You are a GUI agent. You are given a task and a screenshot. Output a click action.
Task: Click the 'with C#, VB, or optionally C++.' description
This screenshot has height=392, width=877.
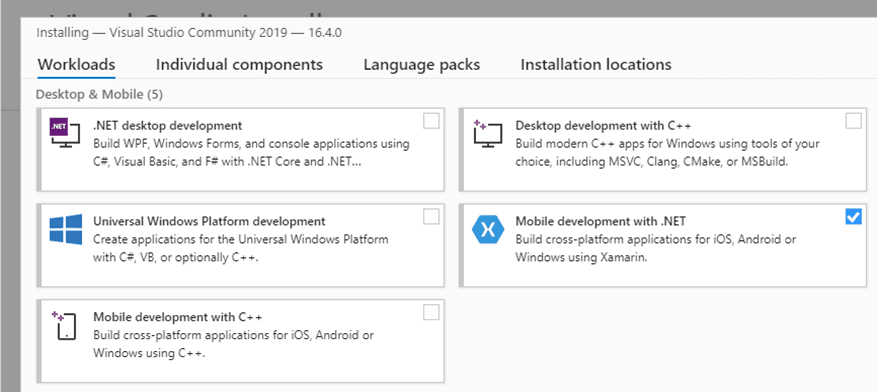pyautogui.click(x=176, y=258)
